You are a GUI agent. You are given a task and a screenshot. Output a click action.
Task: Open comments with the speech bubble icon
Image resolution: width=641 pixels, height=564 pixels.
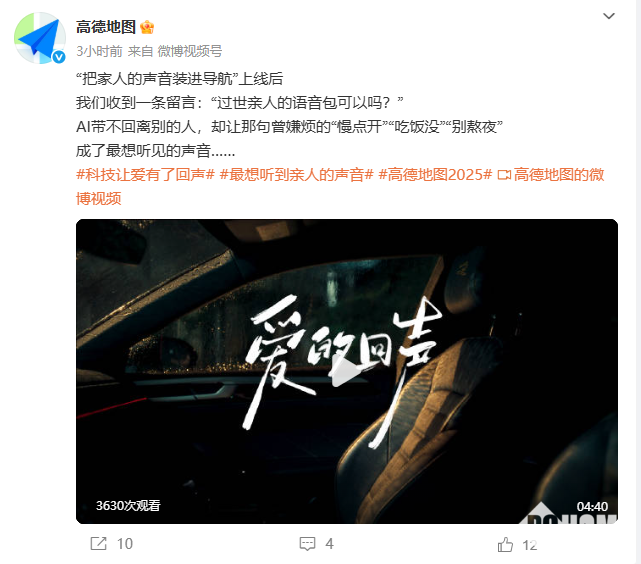(x=307, y=544)
